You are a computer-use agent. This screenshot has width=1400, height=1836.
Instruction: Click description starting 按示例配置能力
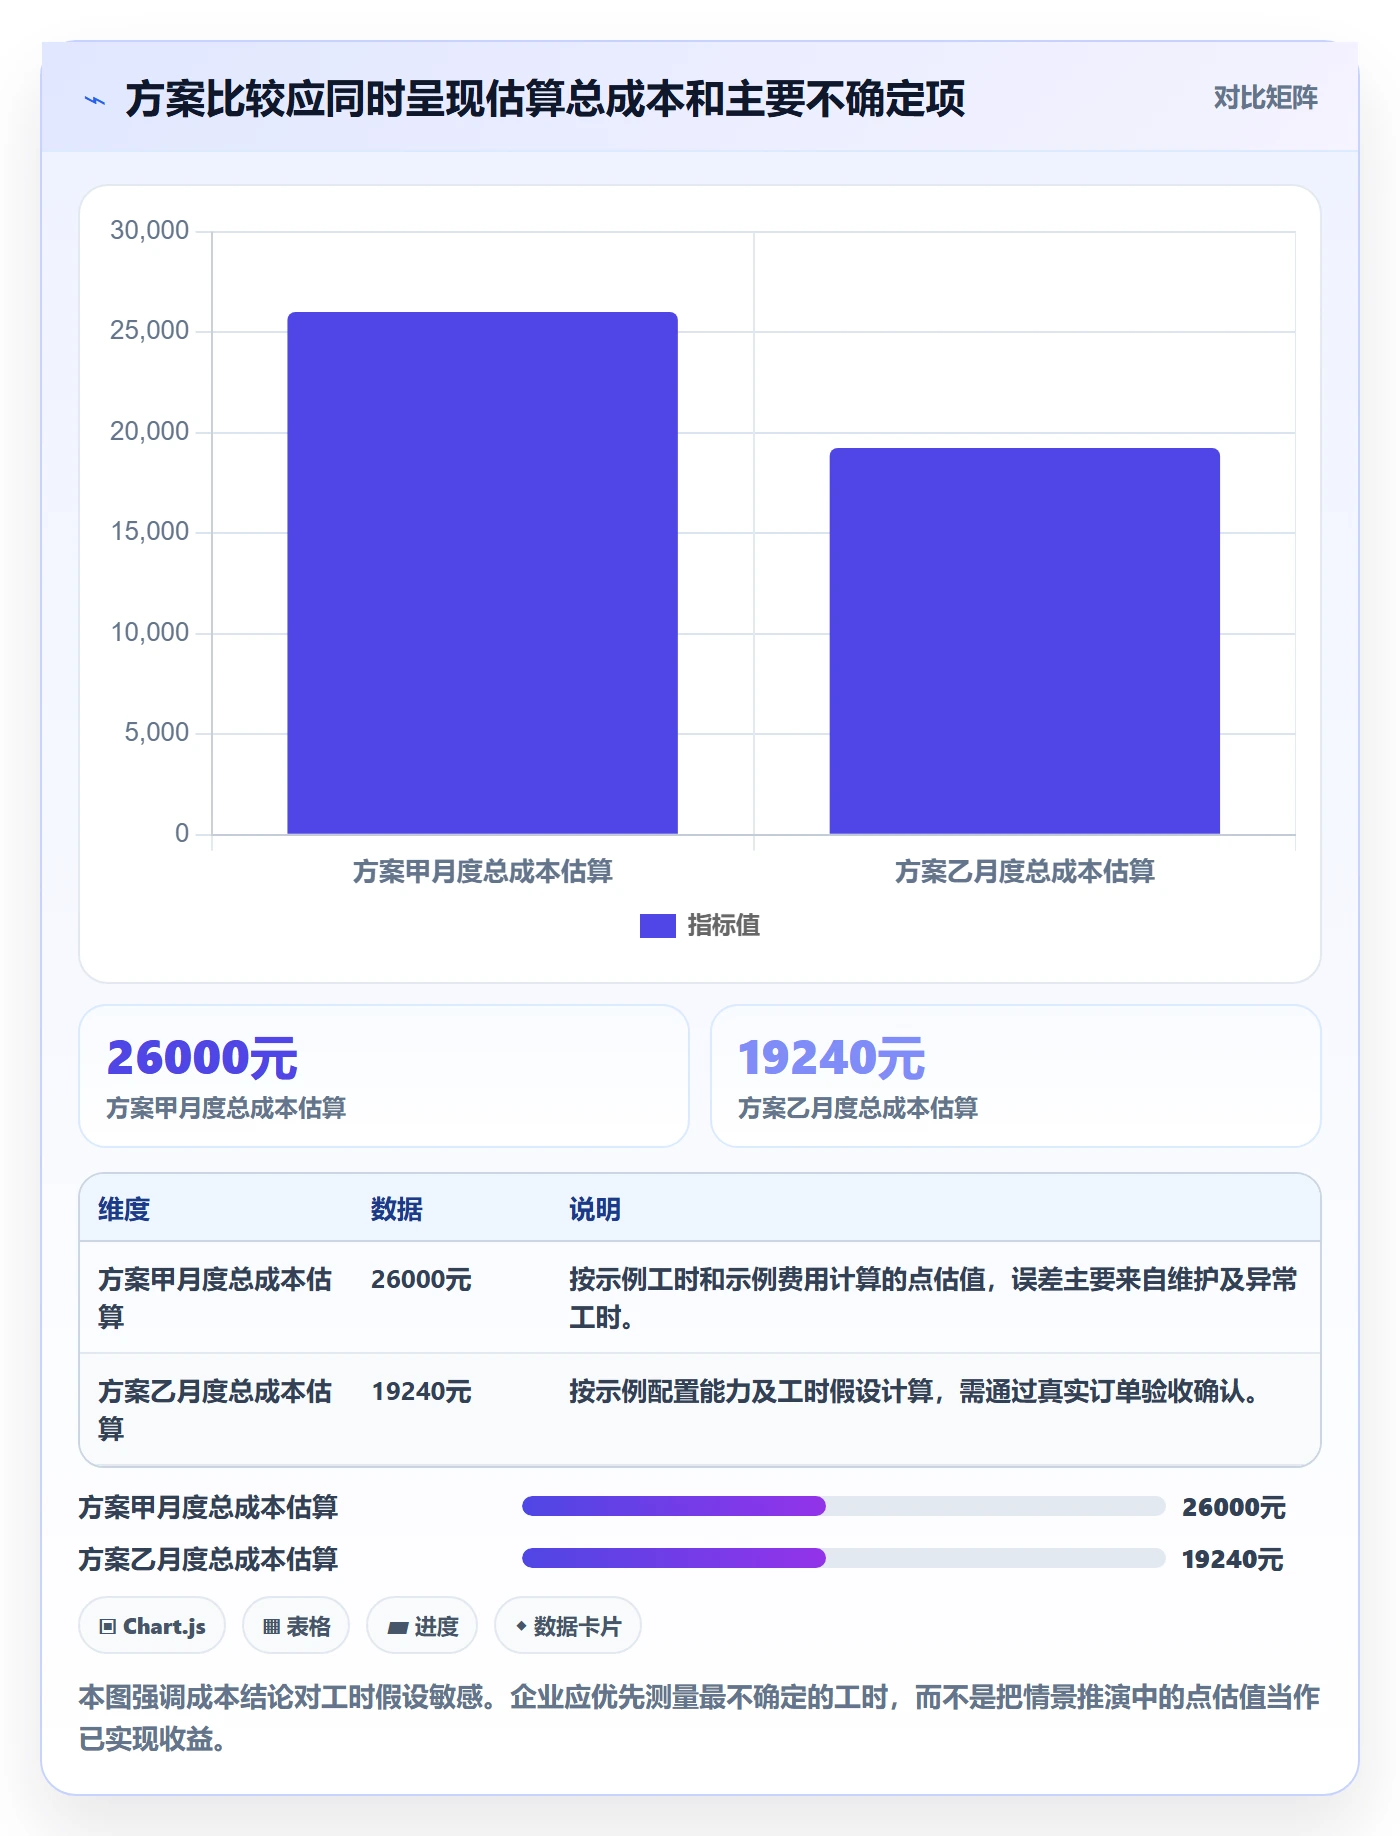pos(914,1392)
